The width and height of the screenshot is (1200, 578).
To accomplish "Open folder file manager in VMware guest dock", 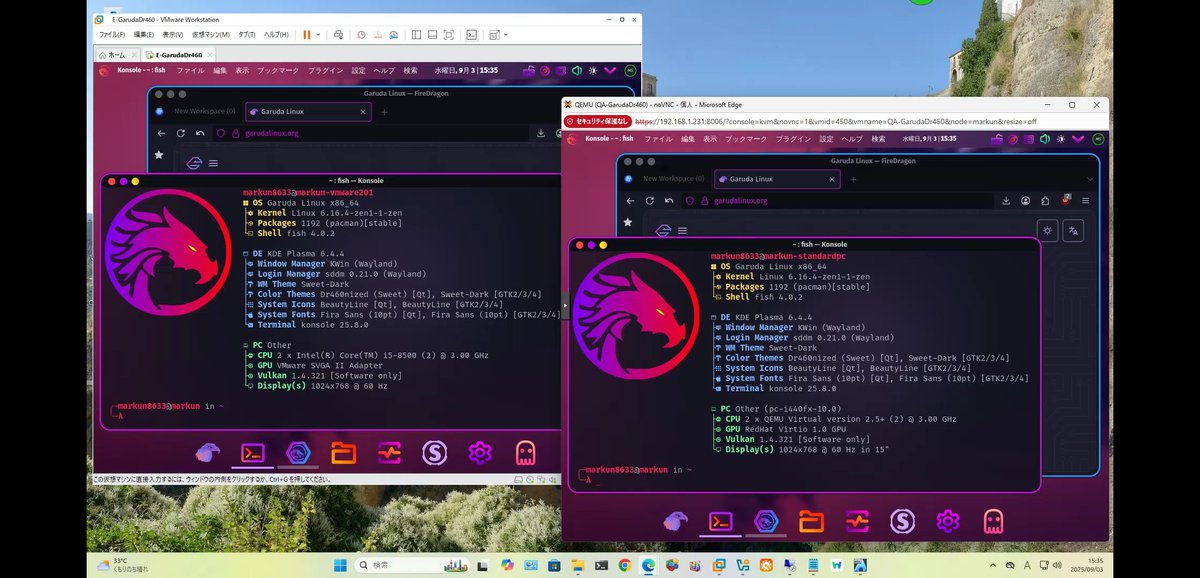I will 344,454.
